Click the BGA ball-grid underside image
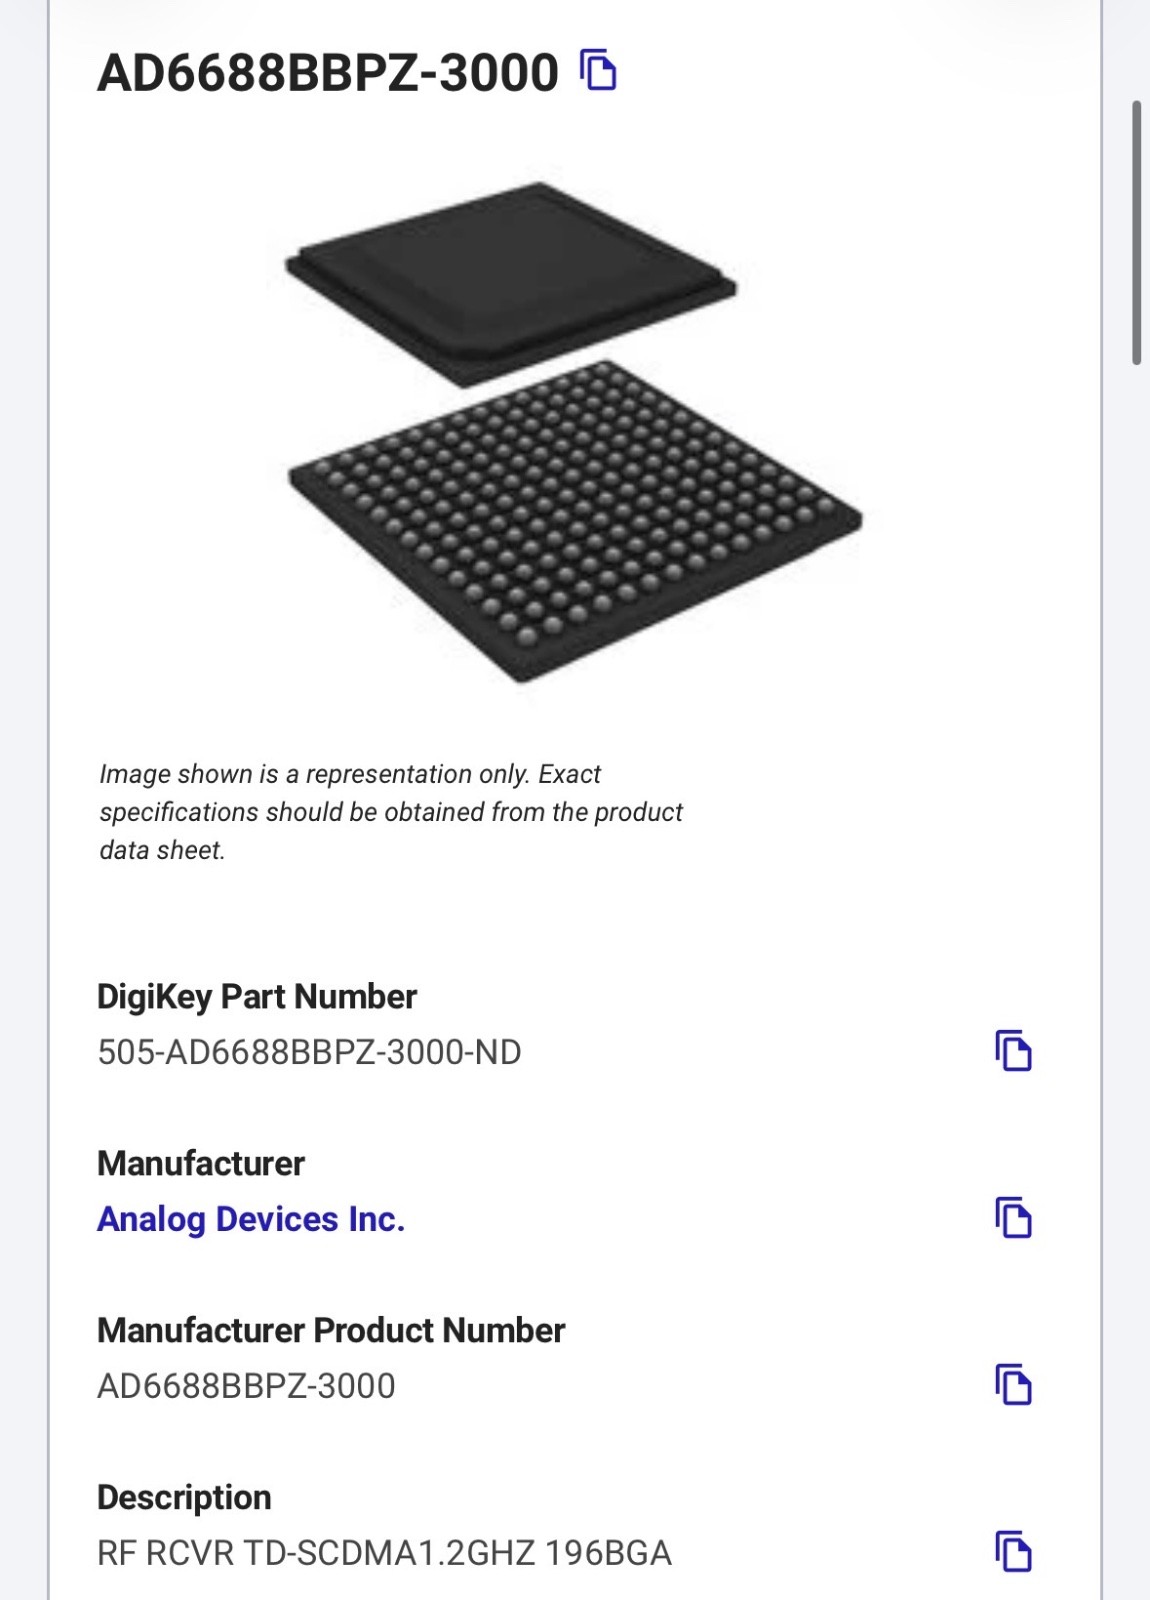This screenshot has width=1150, height=1600. 575,522
